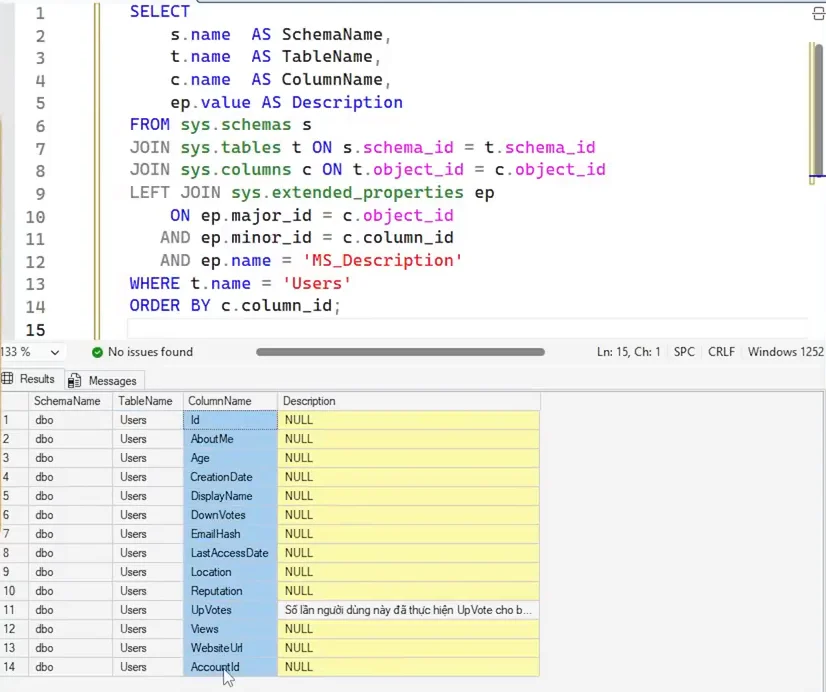Click the NULL description in the AccountId row
Image resolution: width=826 pixels, height=692 pixels.
tap(408, 667)
